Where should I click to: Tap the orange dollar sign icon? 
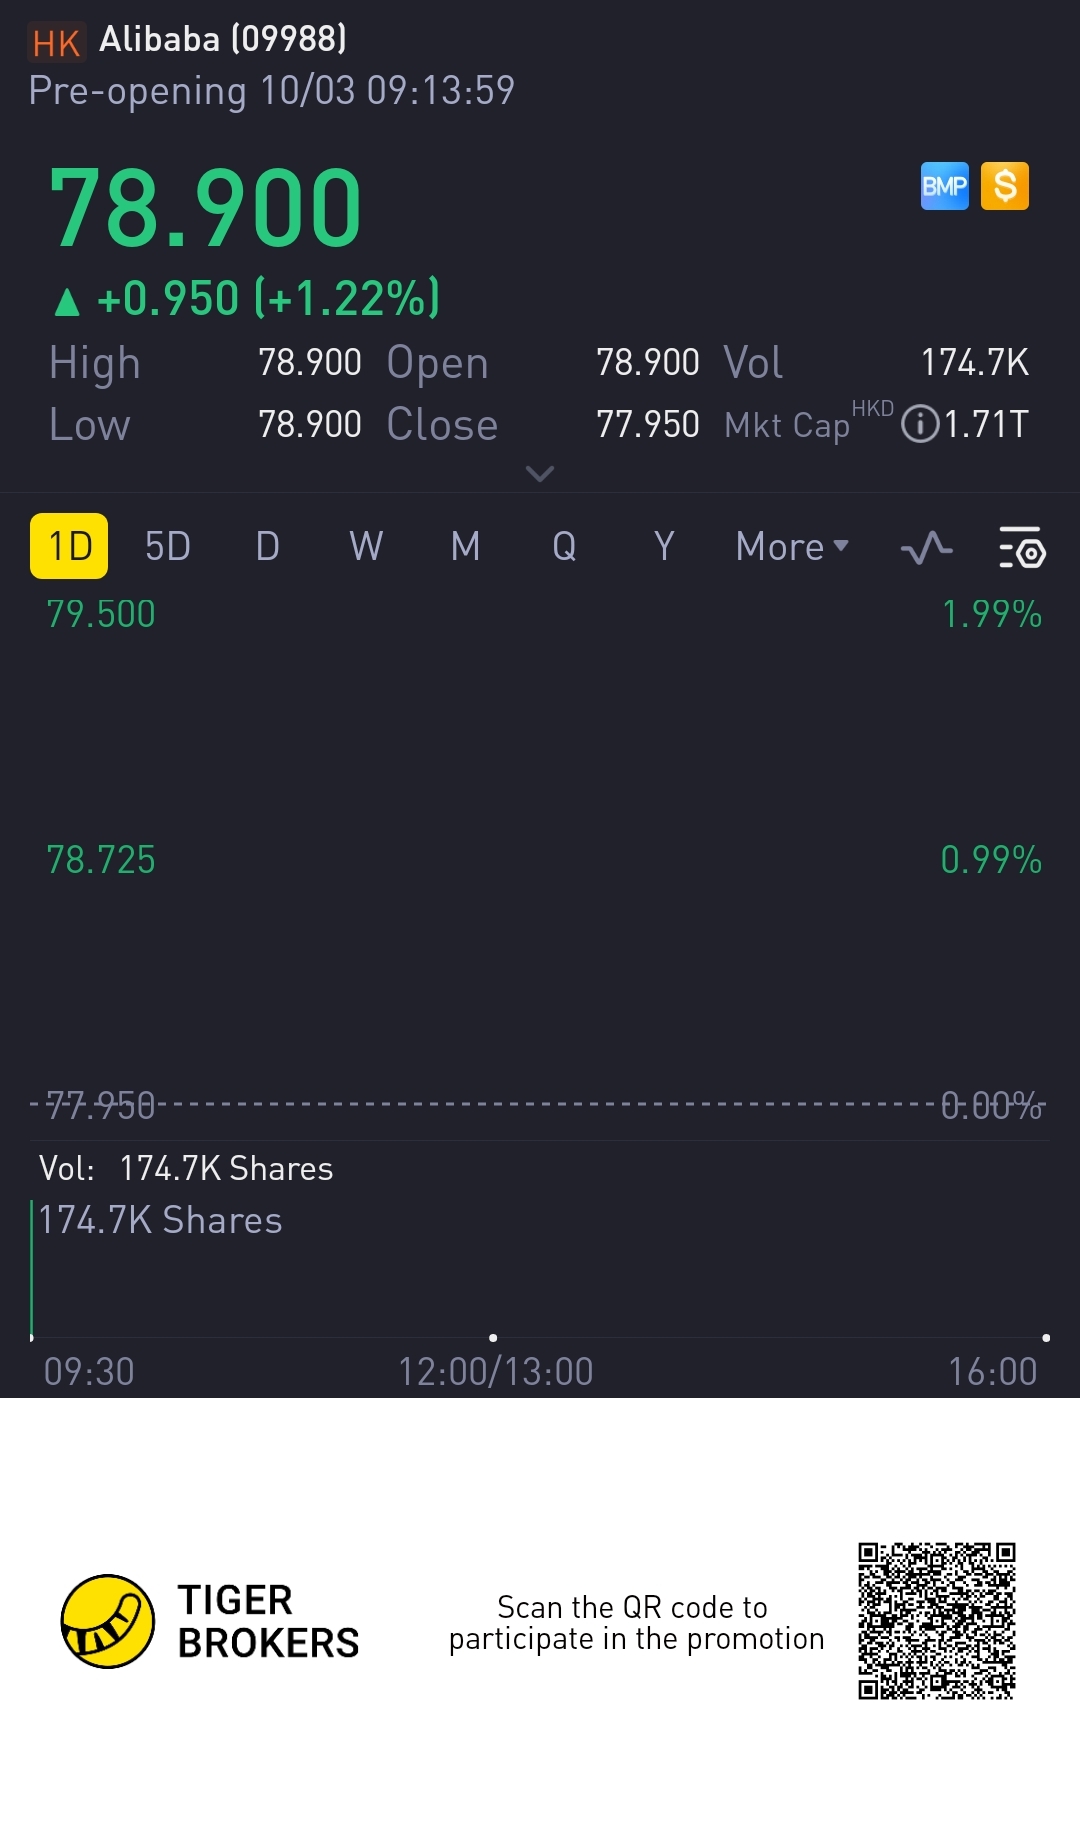pos(1005,186)
